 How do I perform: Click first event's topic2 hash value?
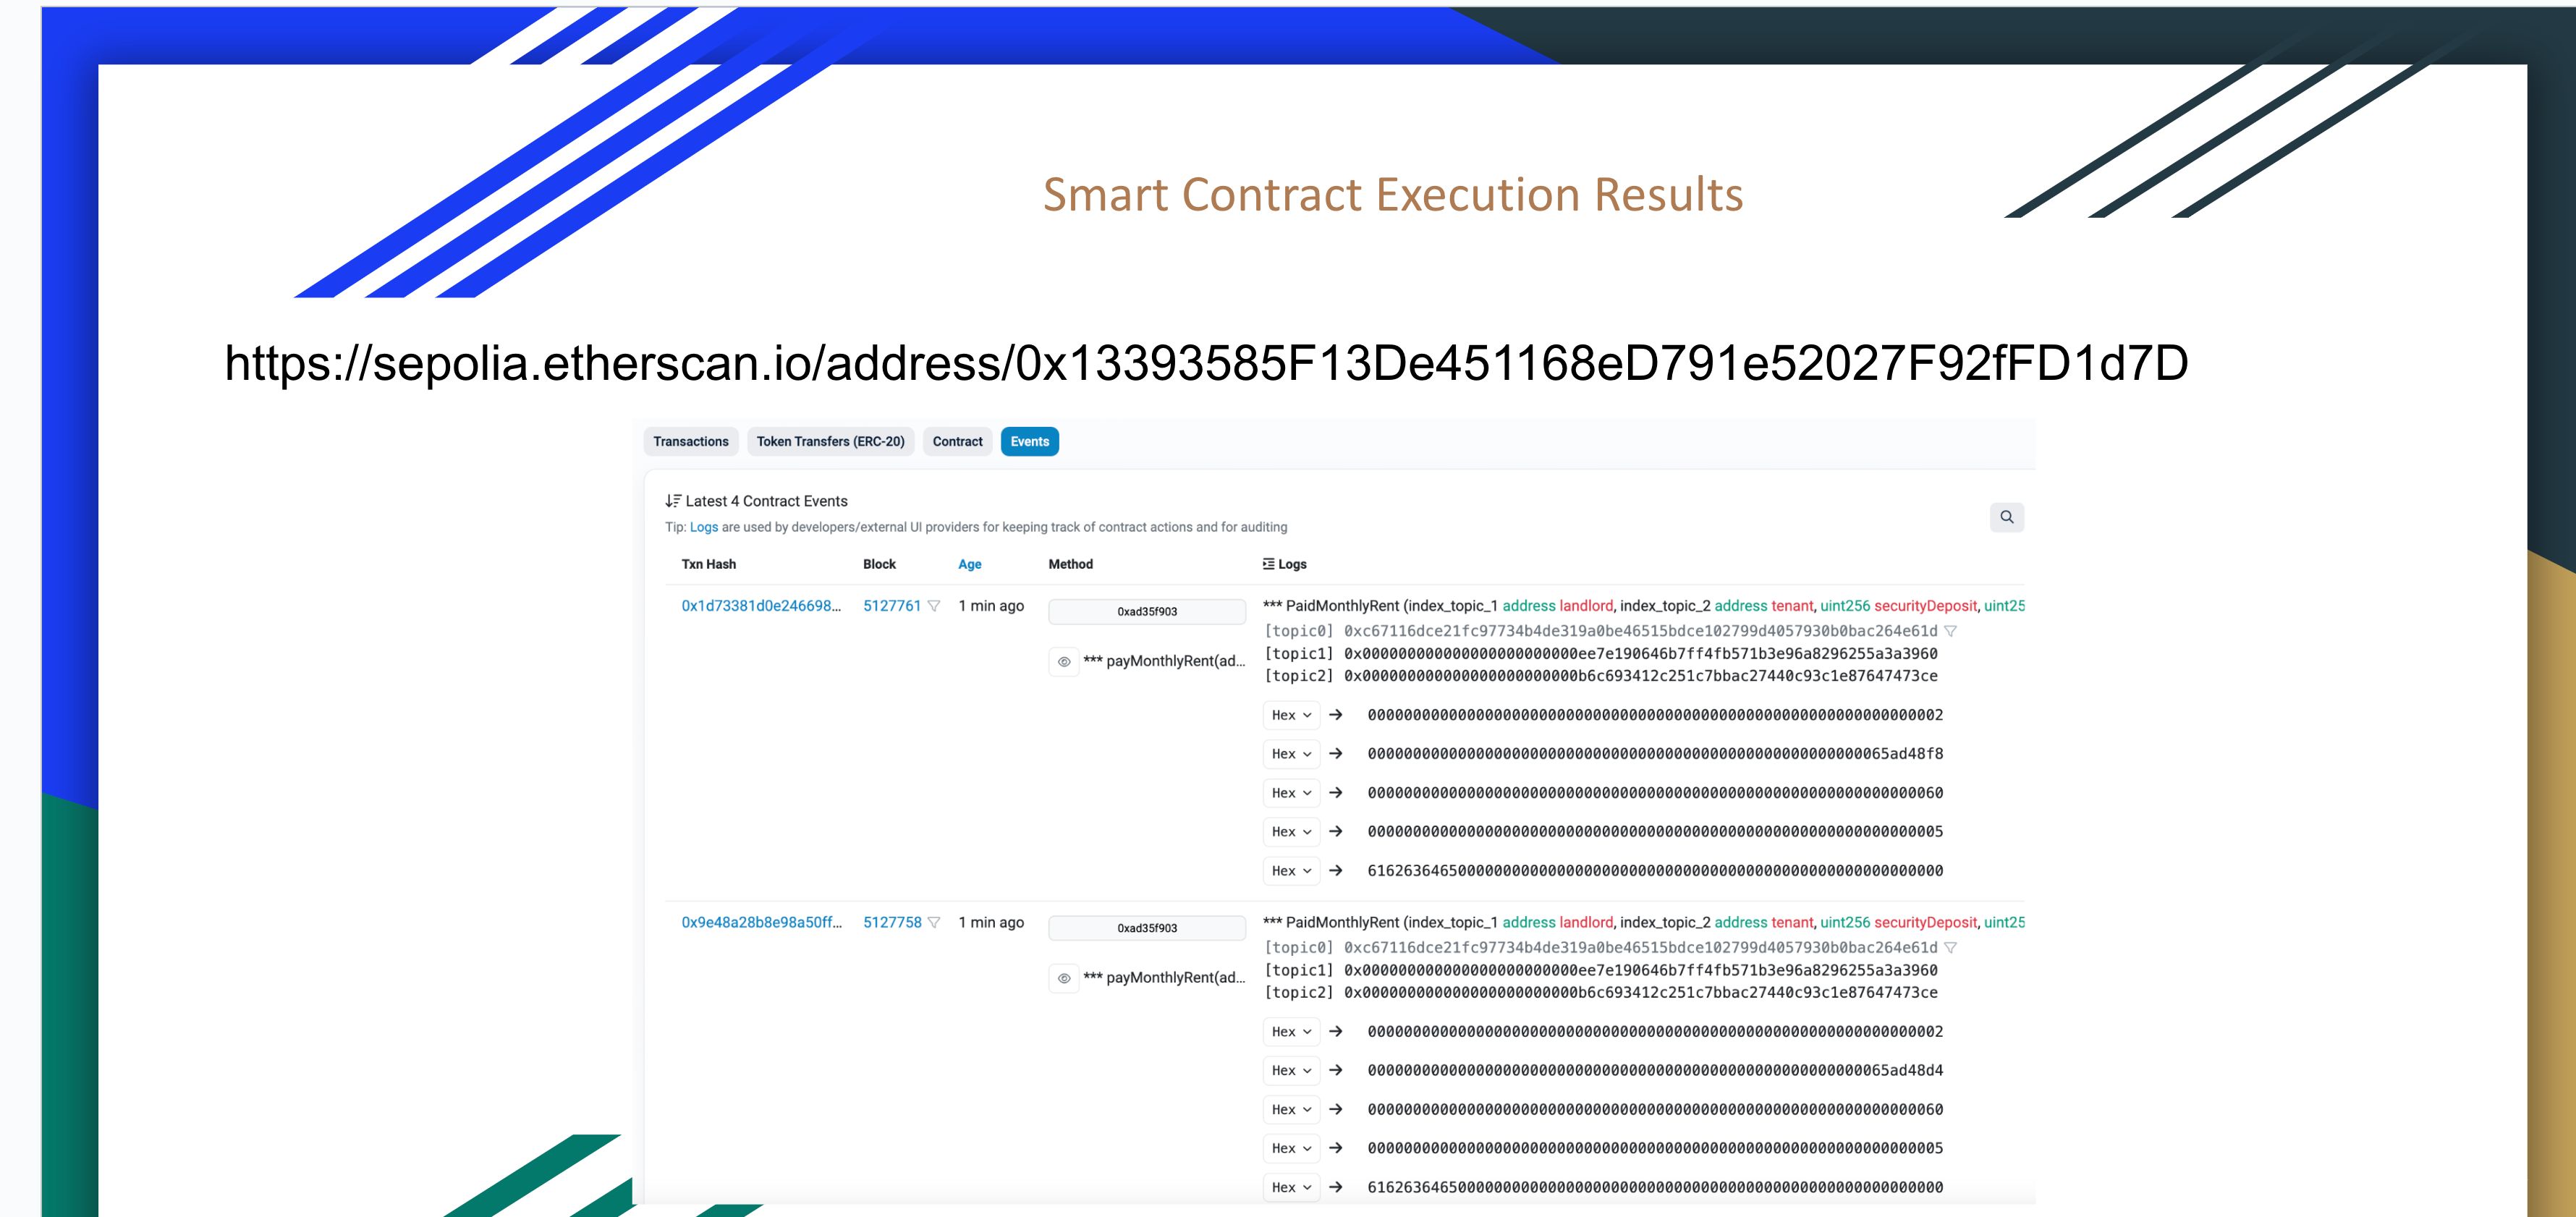point(1641,676)
